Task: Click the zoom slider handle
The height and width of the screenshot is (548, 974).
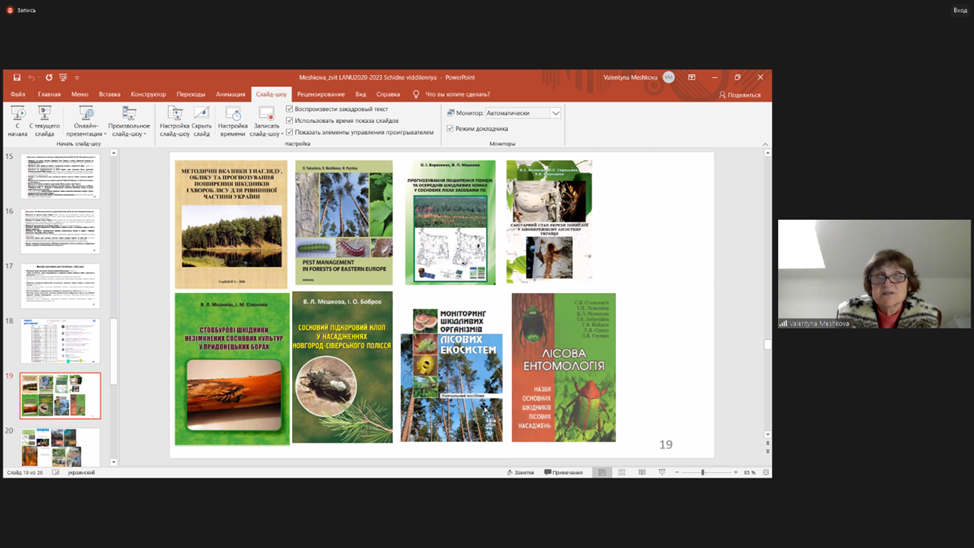Action: click(x=703, y=473)
